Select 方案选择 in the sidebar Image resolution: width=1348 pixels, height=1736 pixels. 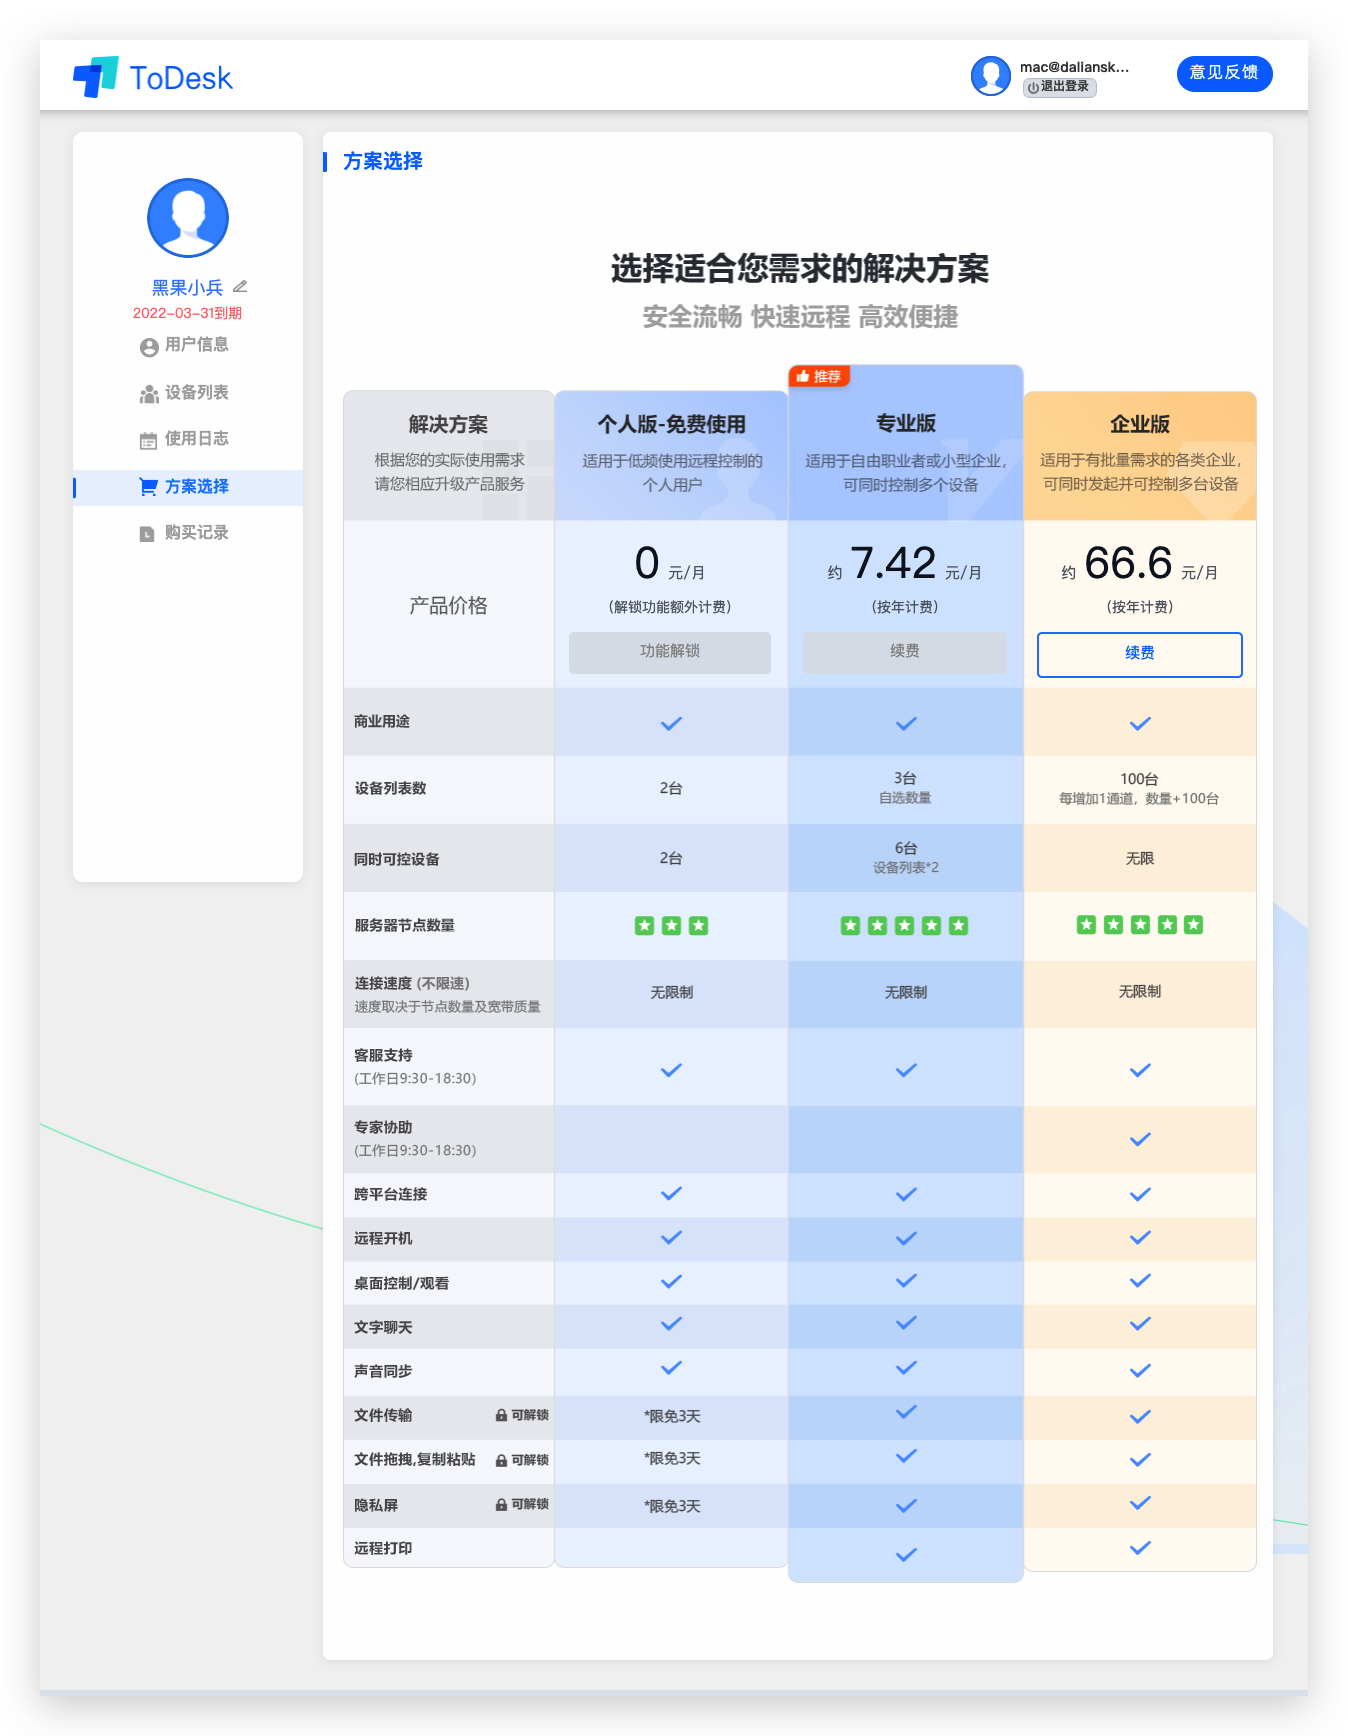click(x=188, y=487)
